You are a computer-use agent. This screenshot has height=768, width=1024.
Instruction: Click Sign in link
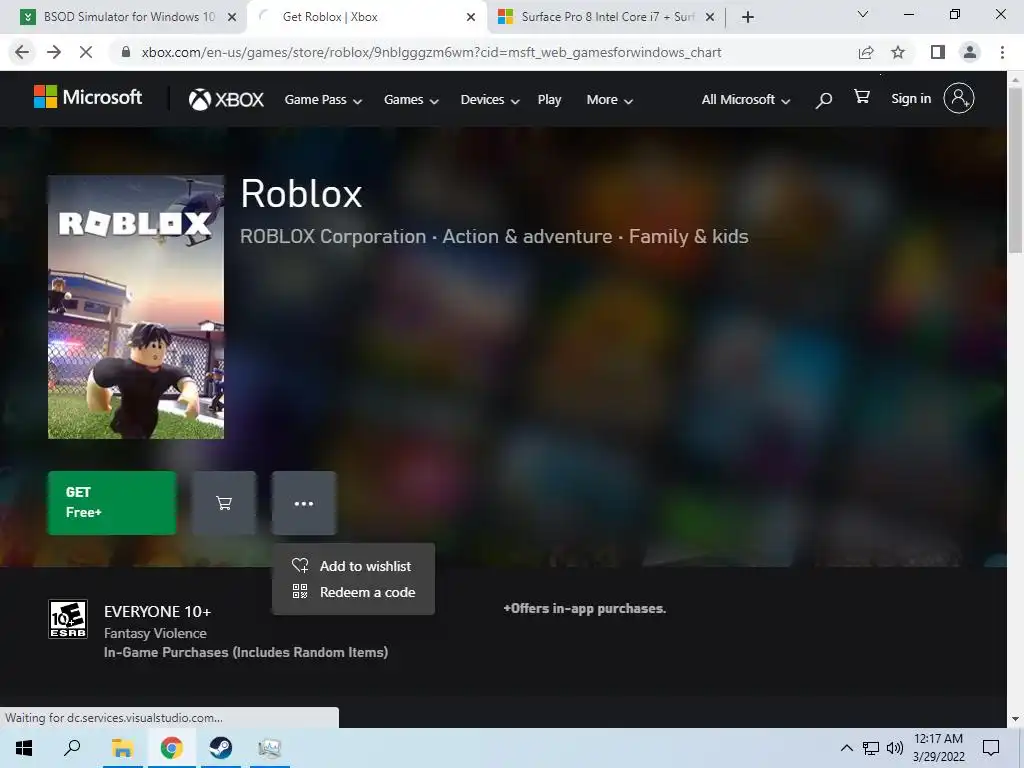click(x=911, y=99)
